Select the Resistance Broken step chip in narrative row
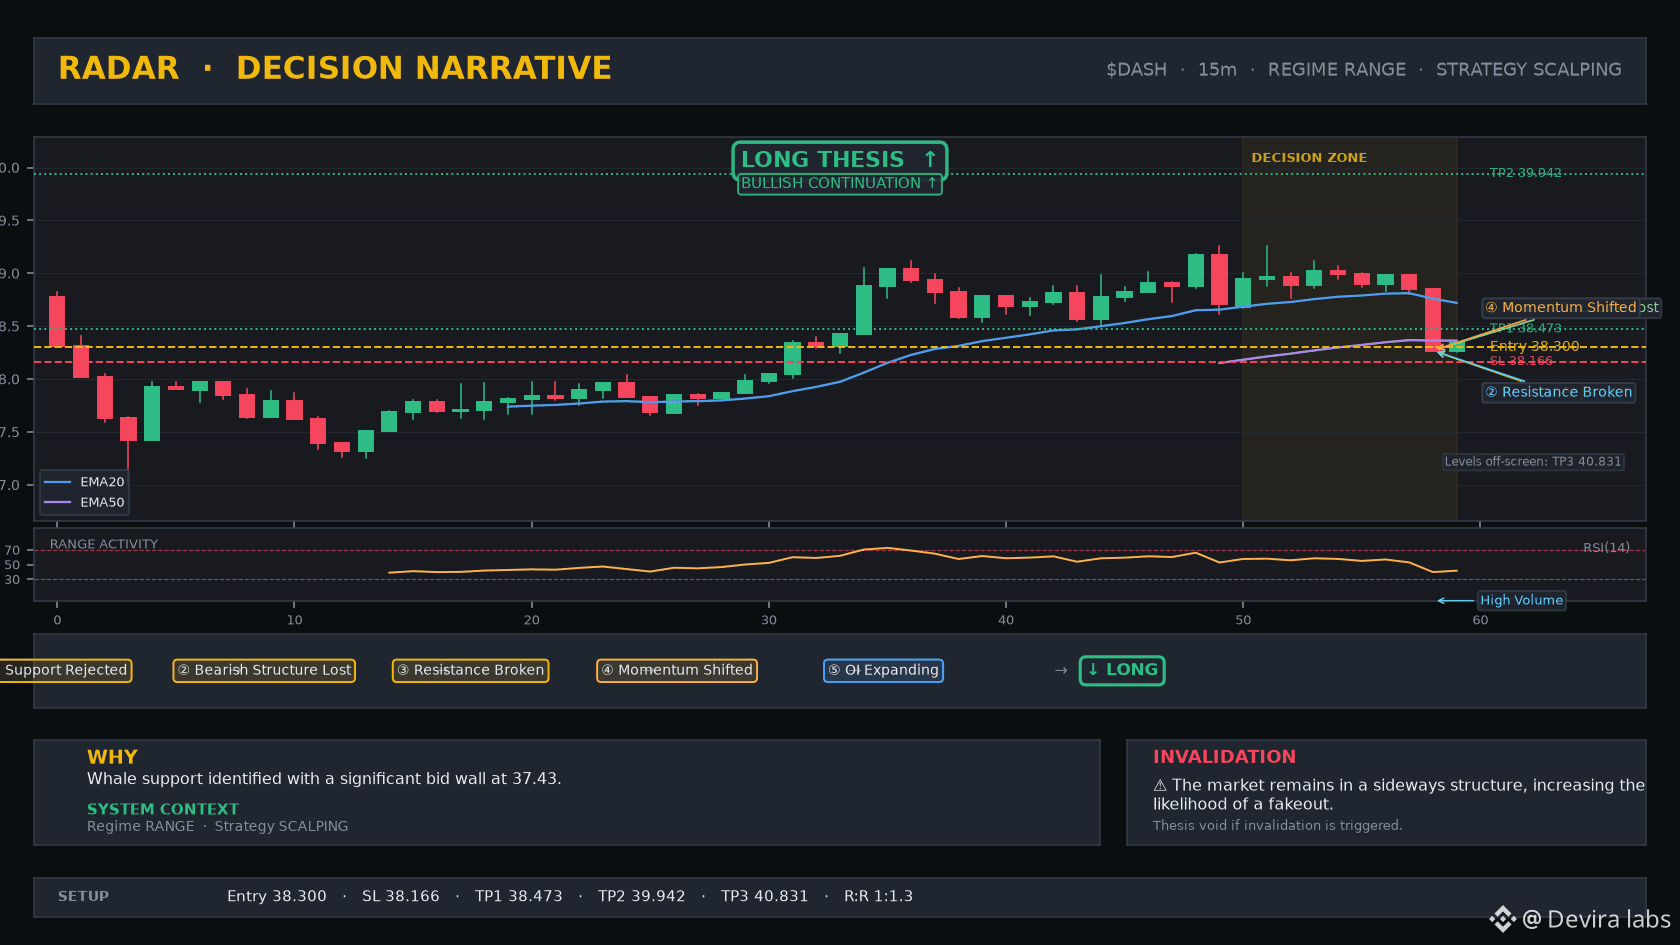This screenshot has height=945, width=1680. (470, 670)
